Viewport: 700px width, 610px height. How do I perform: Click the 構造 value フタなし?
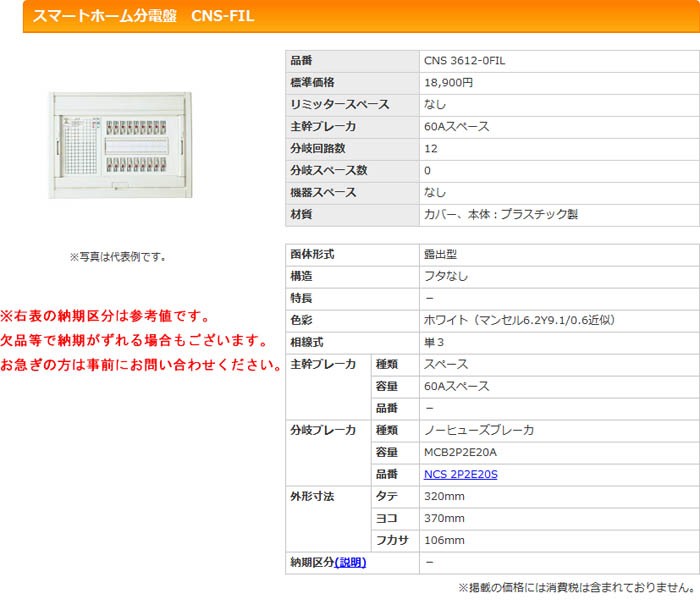[x=446, y=276]
